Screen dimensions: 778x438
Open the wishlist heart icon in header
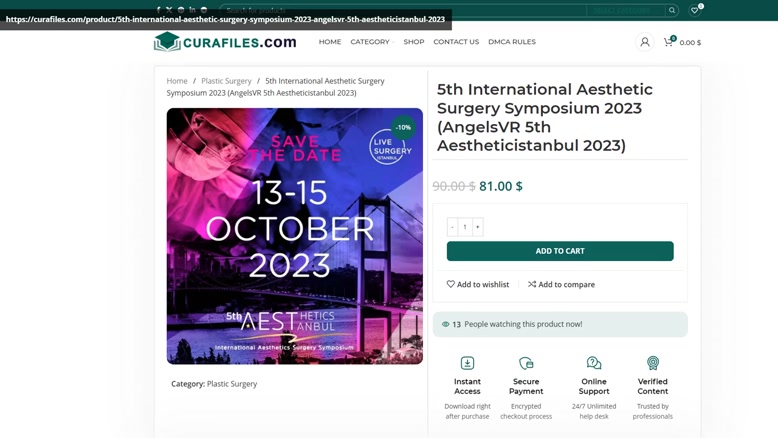695,10
